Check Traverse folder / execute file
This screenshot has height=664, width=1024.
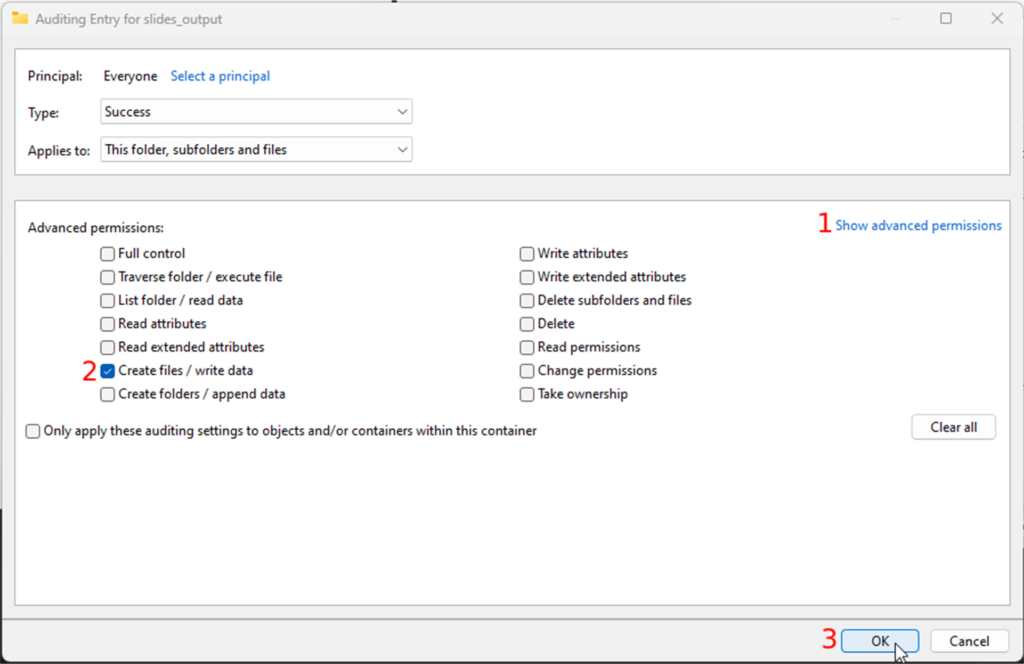tap(108, 277)
